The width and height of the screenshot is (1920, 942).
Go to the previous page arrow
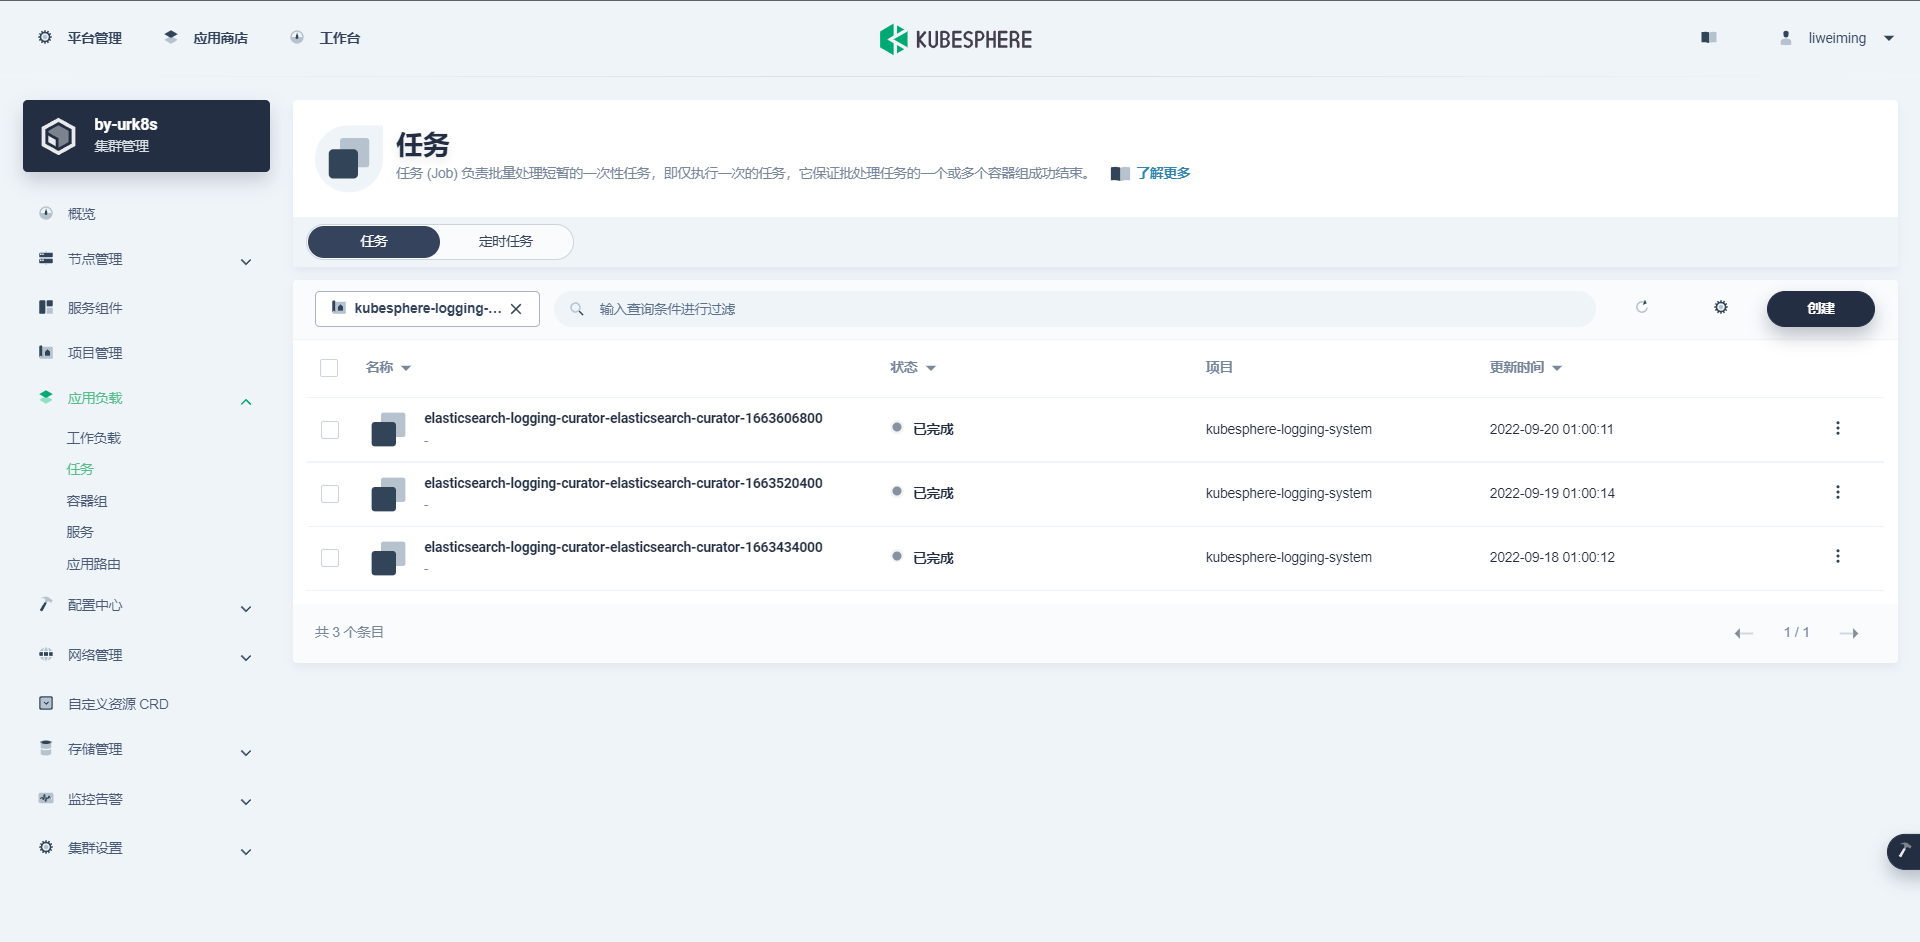[x=1744, y=633]
